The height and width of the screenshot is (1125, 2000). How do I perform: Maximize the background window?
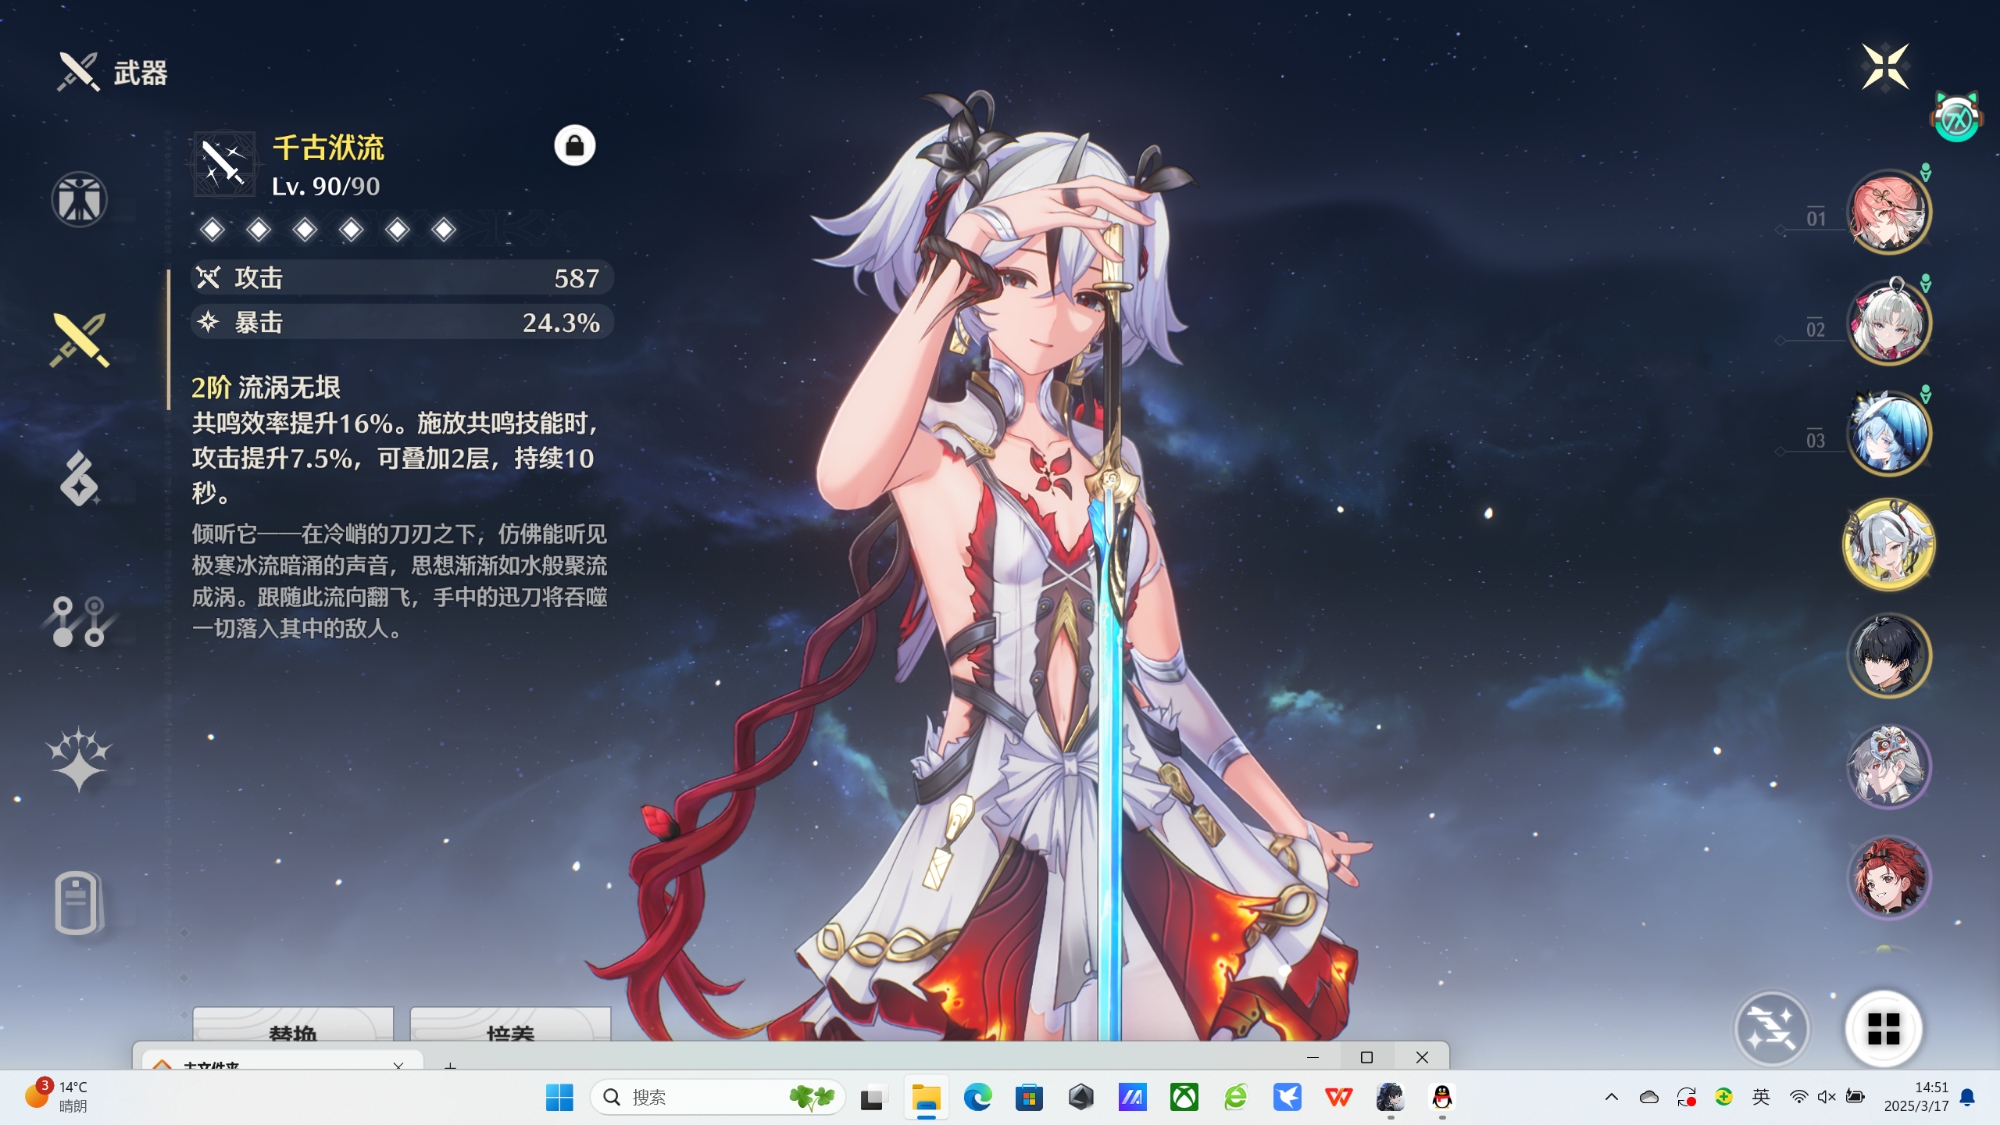pyautogui.click(x=1367, y=1057)
